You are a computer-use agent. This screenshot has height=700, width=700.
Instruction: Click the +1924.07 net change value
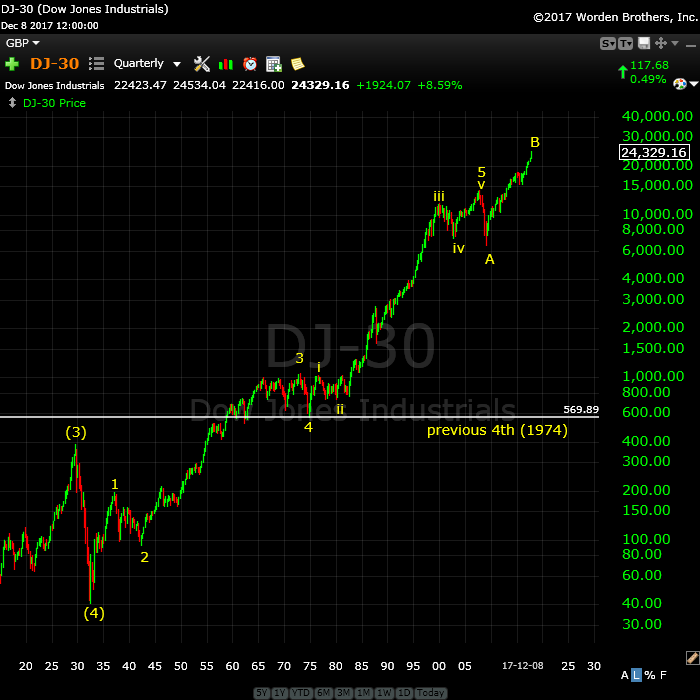[x=383, y=85]
